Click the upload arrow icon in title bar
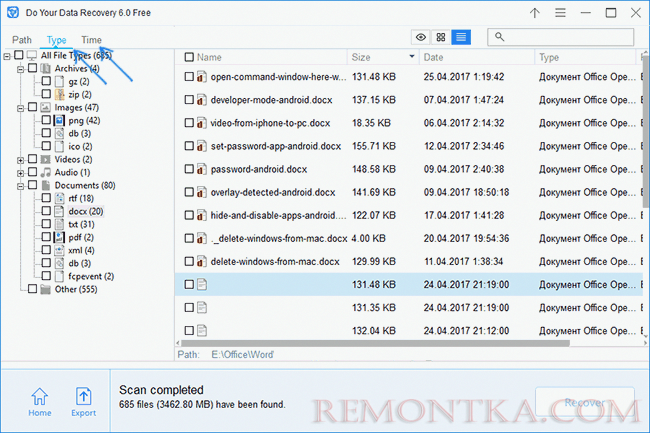The height and width of the screenshot is (433, 650). click(x=535, y=13)
